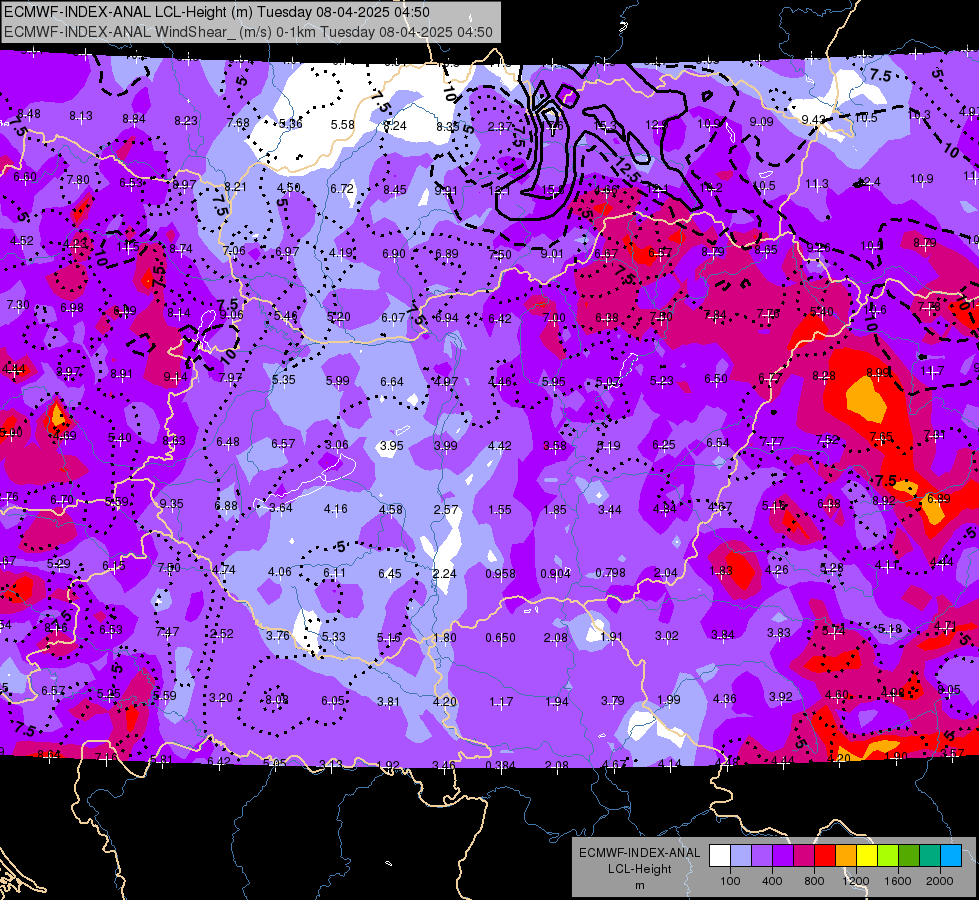Select the yellow legend color swatch
979x900 pixels.
pyautogui.click(x=867, y=856)
